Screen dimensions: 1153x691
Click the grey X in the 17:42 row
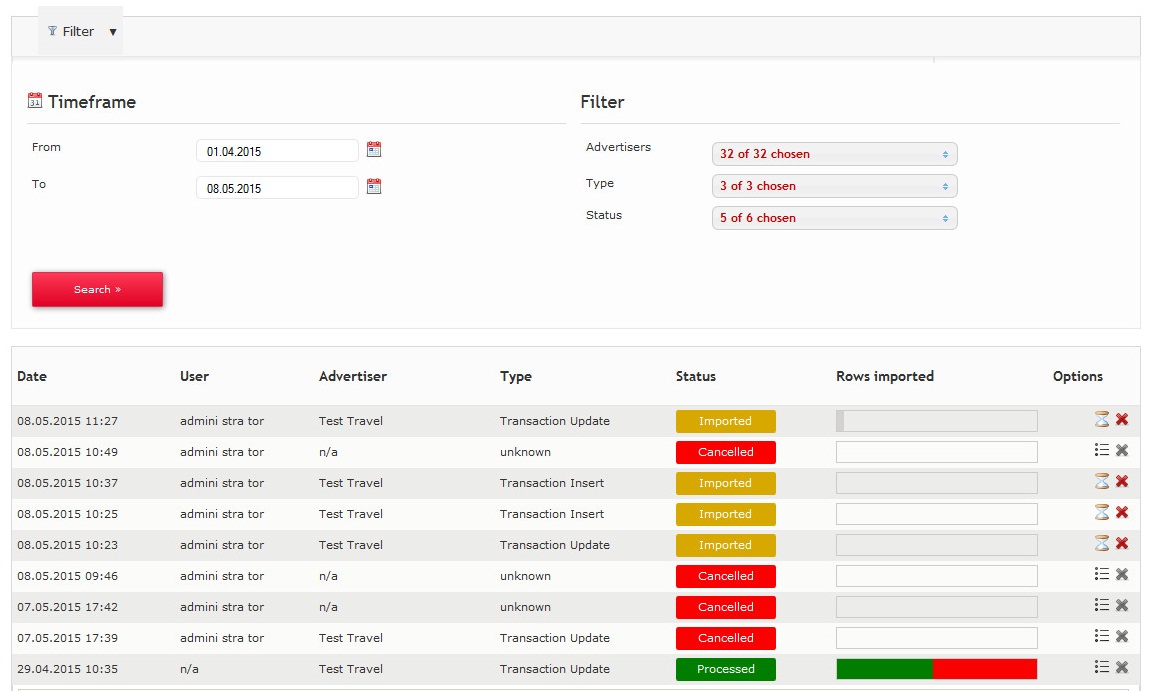pyautogui.click(x=1122, y=605)
